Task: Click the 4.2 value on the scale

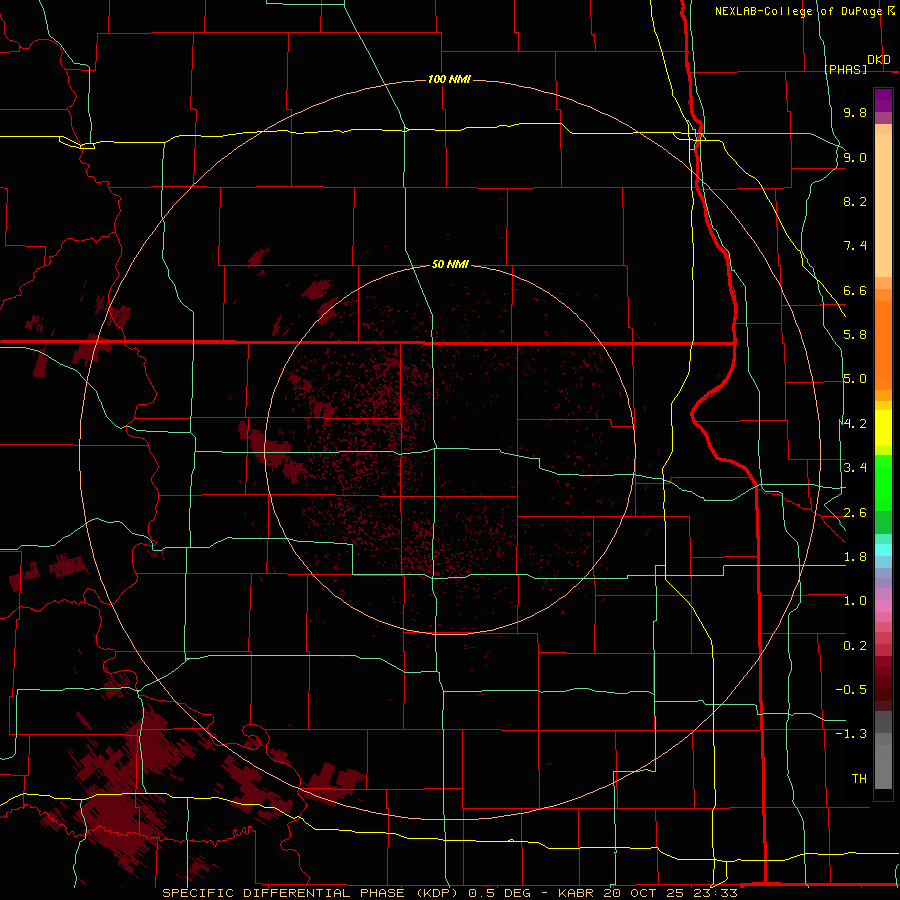Action: (855, 424)
